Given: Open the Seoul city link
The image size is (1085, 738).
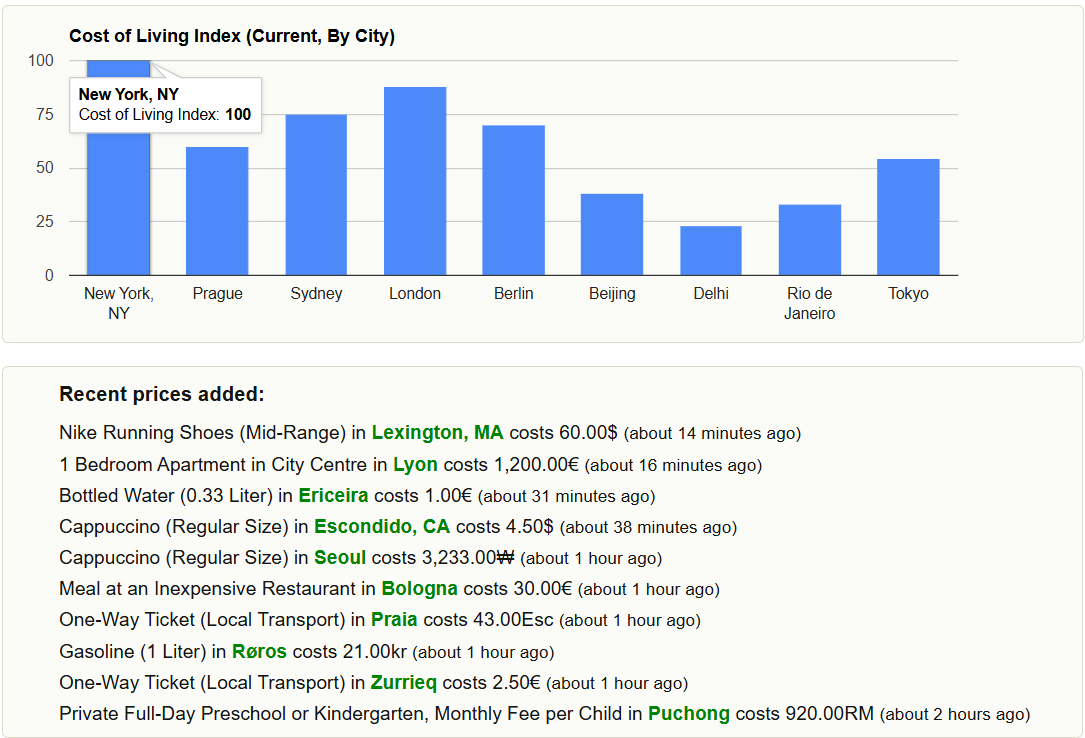Looking at the screenshot, I should click(340, 557).
